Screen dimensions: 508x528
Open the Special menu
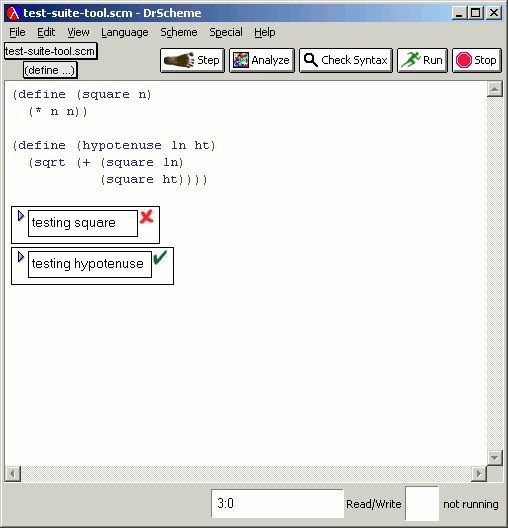(226, 32)
